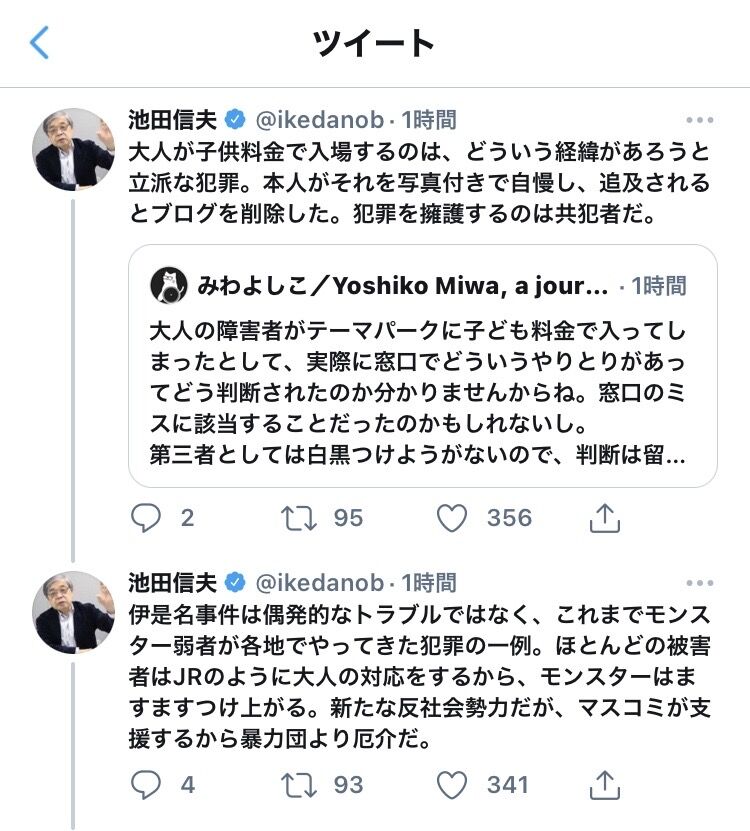This screenshot has height=831, width=750.
Task: Tap the ツイート header title
Action: coord(374,43)
